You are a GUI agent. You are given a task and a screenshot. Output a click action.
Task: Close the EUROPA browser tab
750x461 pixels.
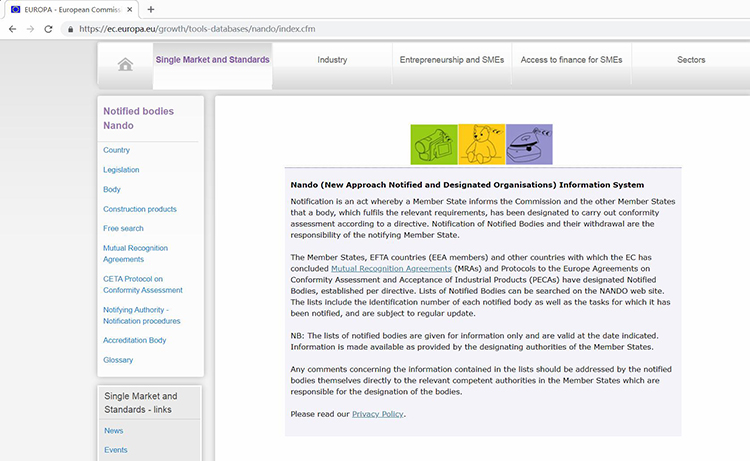coord(130,9)
